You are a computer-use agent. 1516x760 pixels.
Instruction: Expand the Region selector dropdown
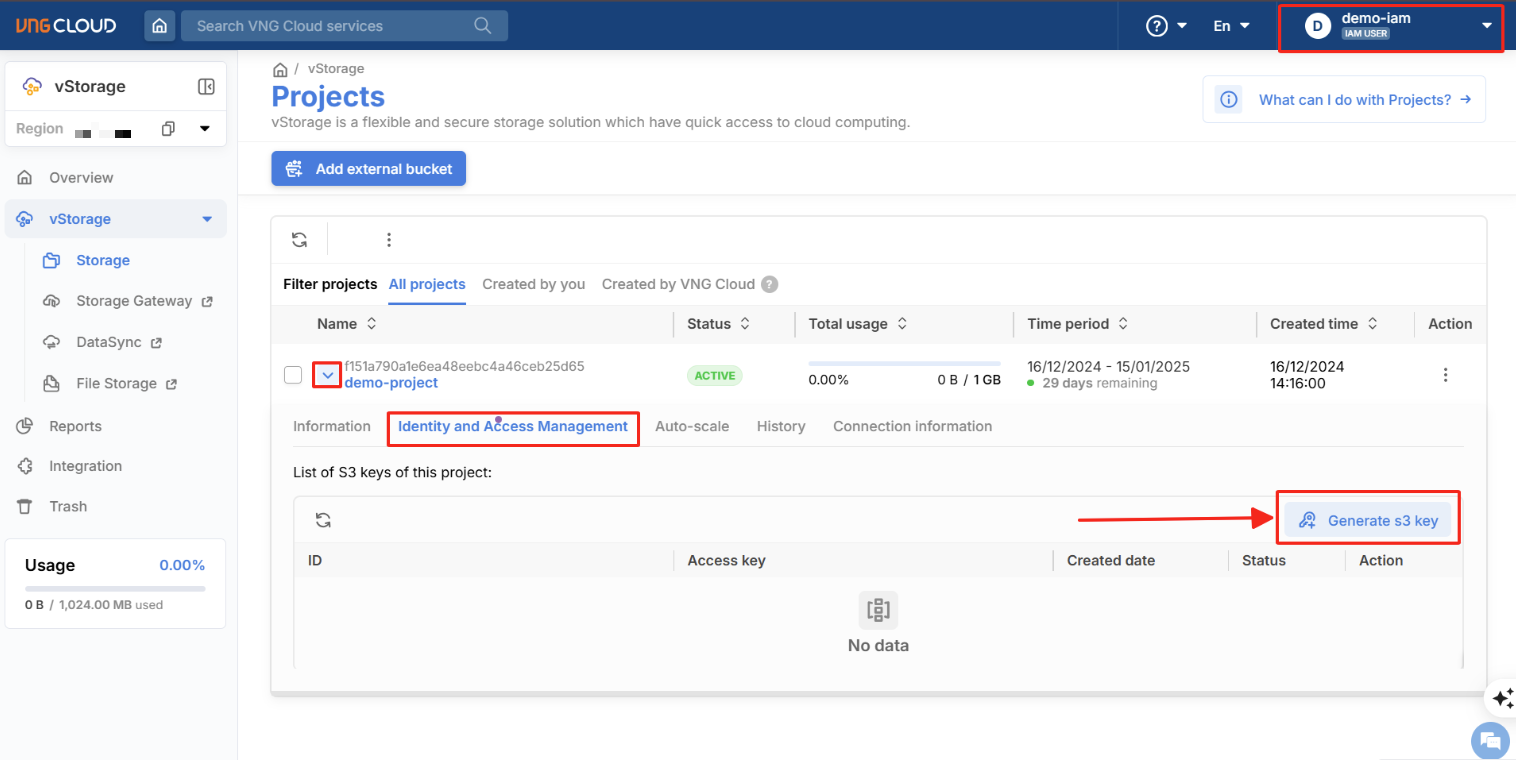click(205, 129)
